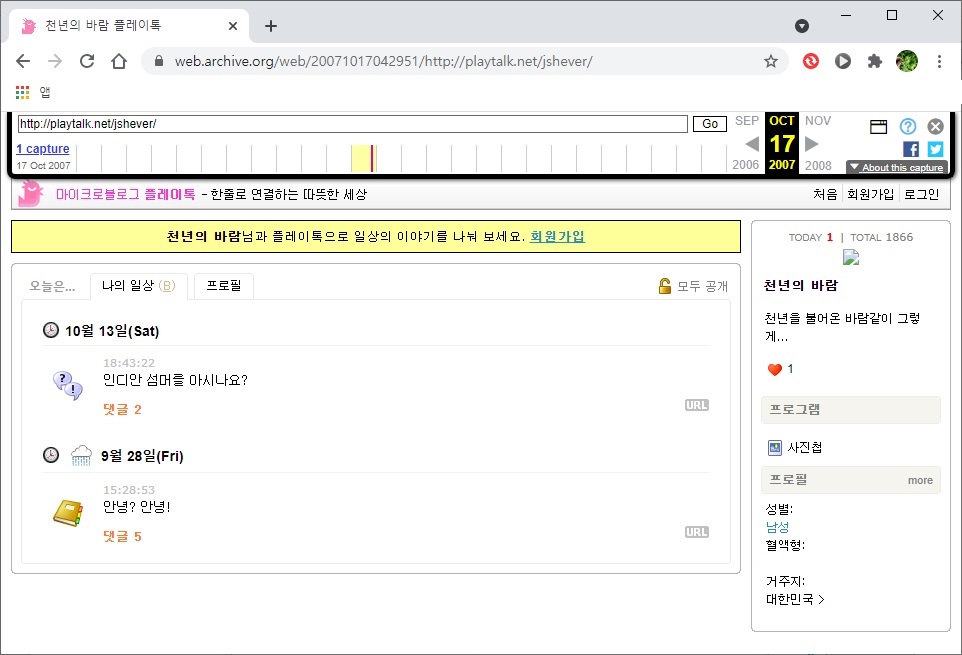The height and width of the screenshot is (655, 962).
Task: Jump to SEP captures
Action: tap(747, 121)
